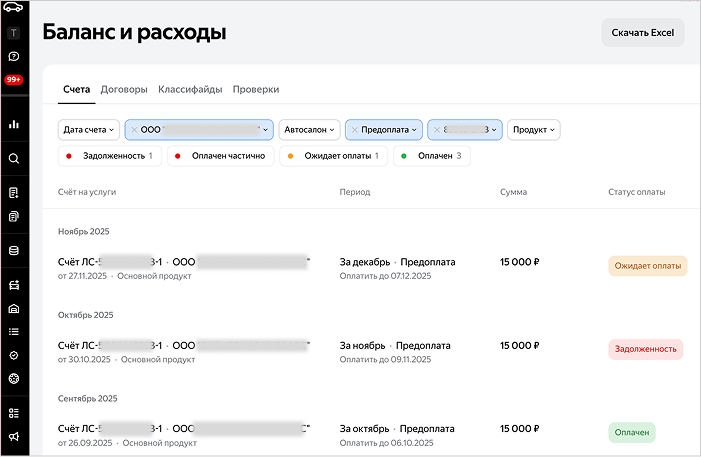
Task: Open the coins balance icon in sidebar
Action: click(x=14, y=250)
